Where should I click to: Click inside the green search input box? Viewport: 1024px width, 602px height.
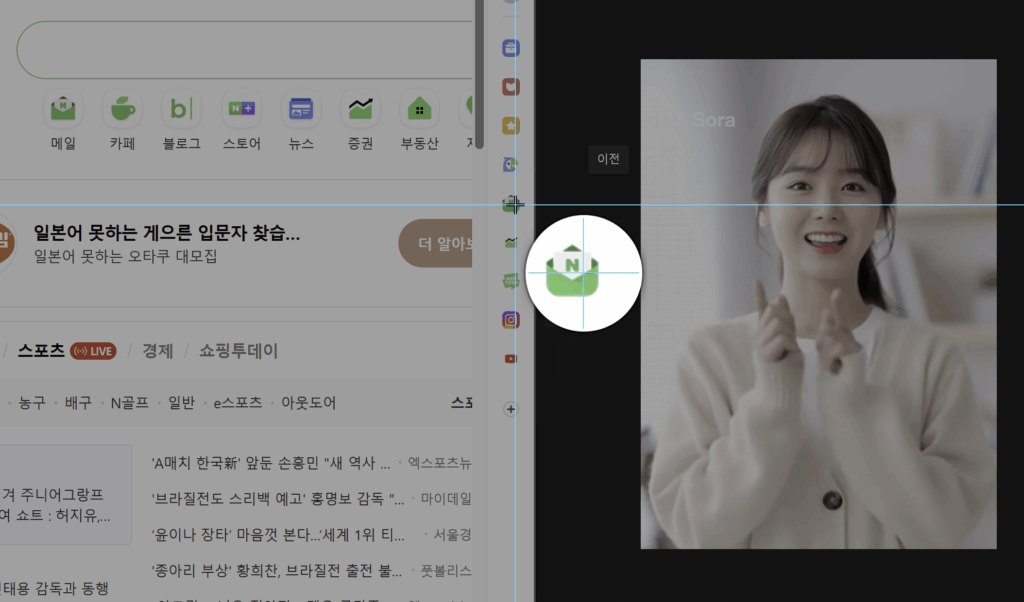coord(240,49)
